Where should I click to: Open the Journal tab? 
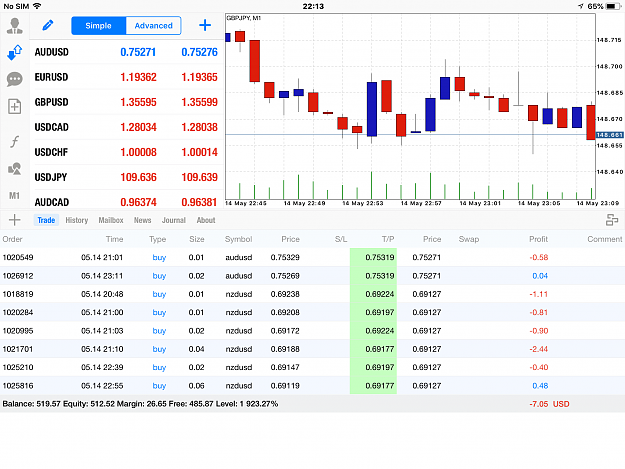174,220
